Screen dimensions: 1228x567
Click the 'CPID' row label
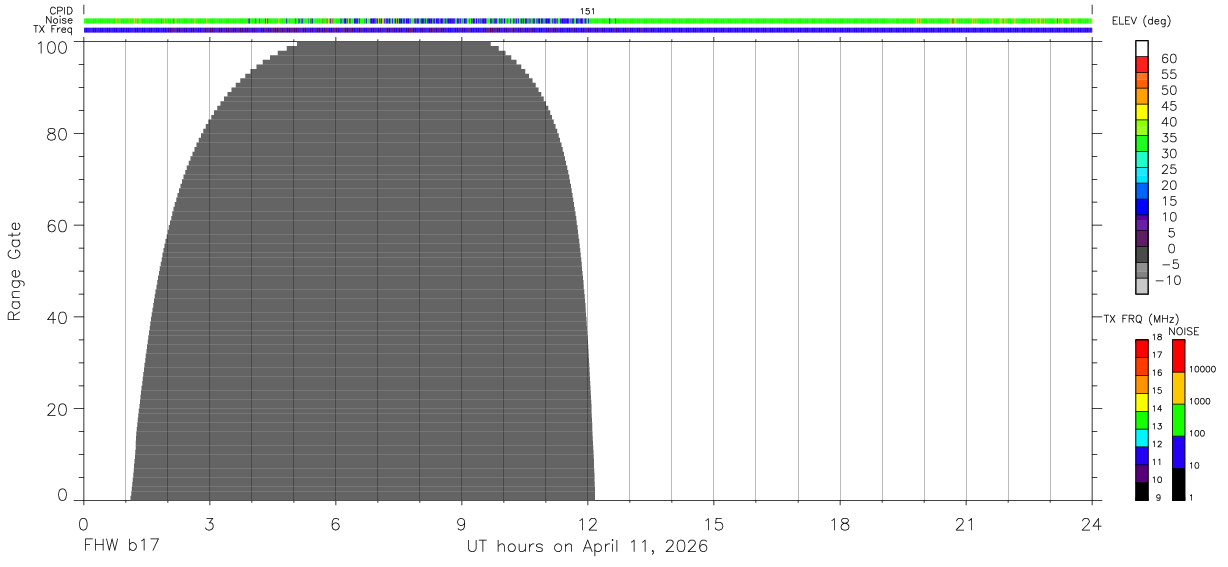tap(61, 11)
